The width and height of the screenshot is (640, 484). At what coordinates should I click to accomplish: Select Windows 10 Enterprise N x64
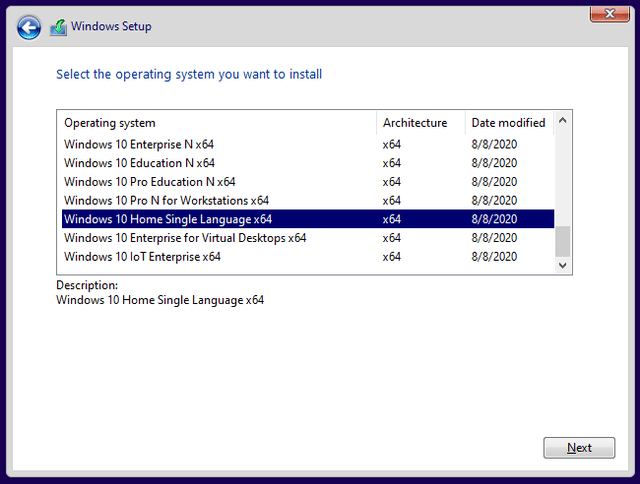tap(308, 144)
